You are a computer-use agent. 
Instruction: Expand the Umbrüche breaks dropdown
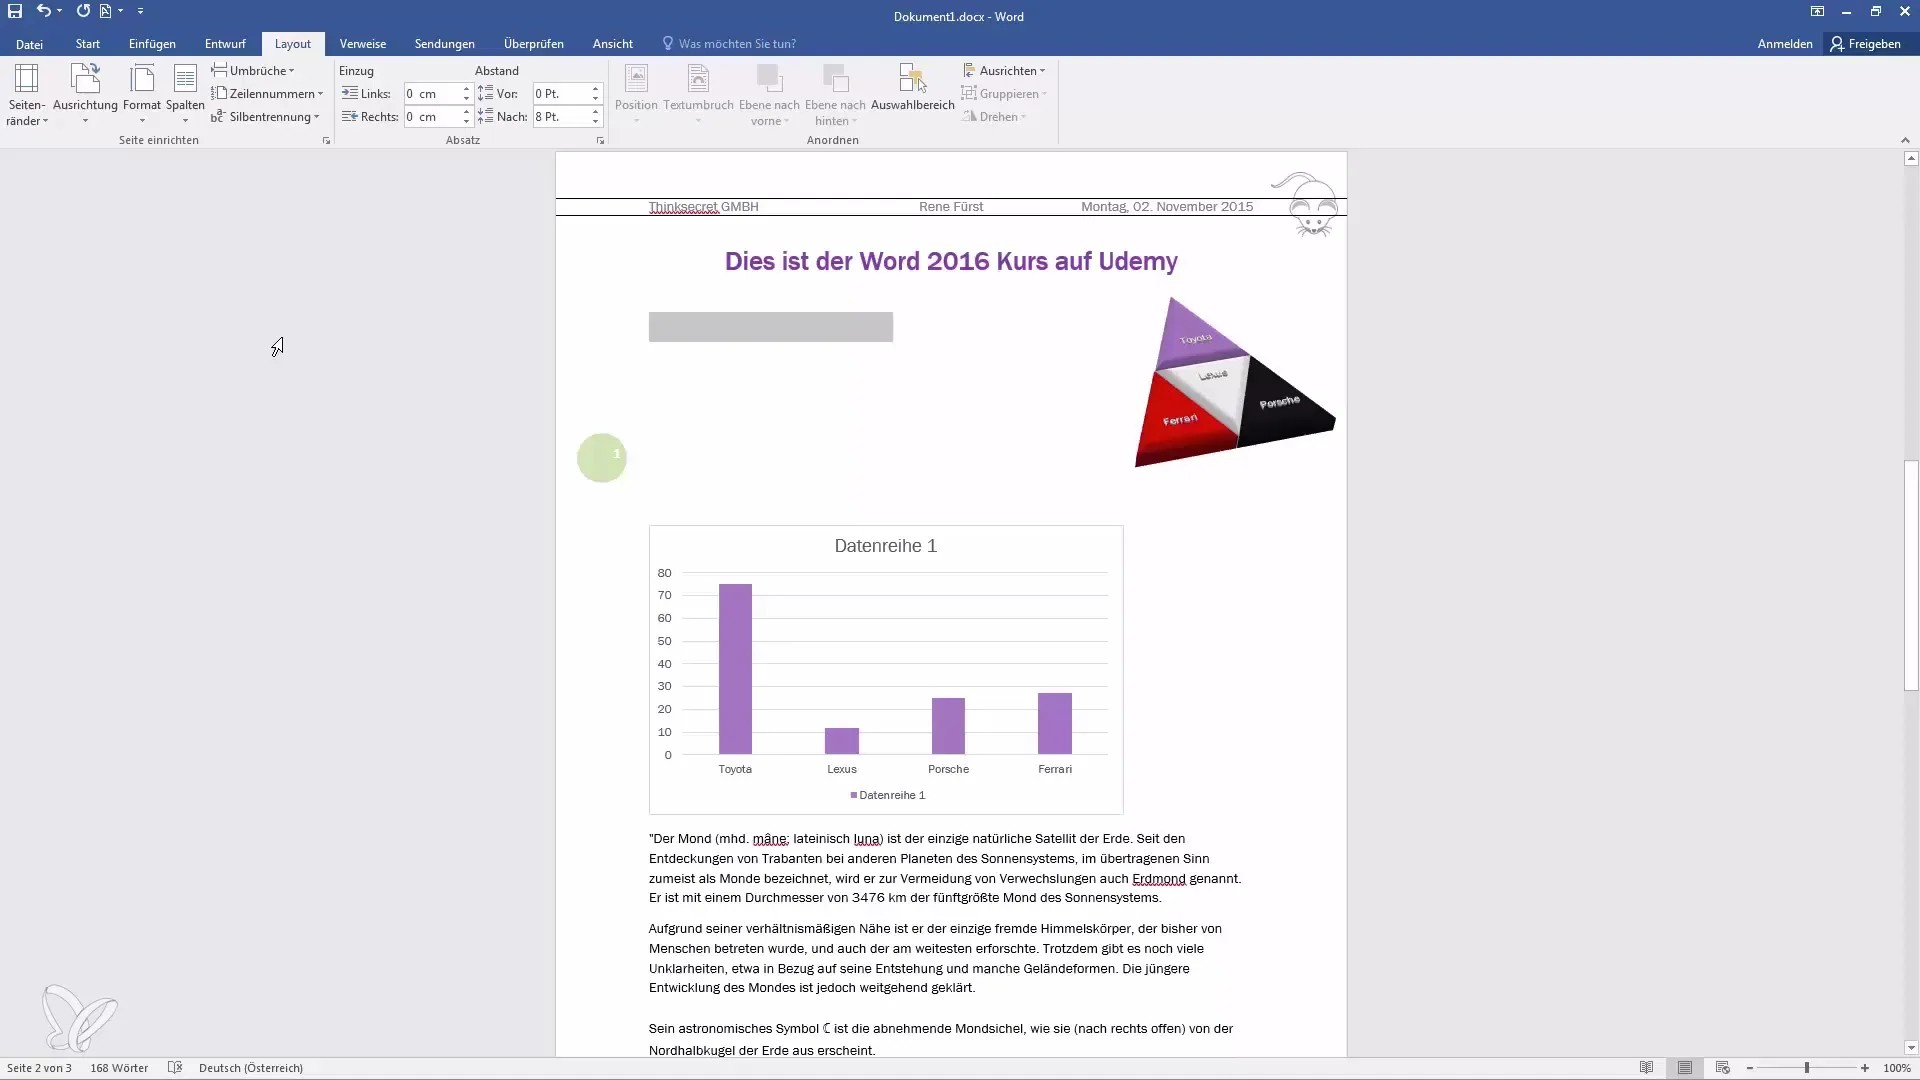tap(253, 71)
